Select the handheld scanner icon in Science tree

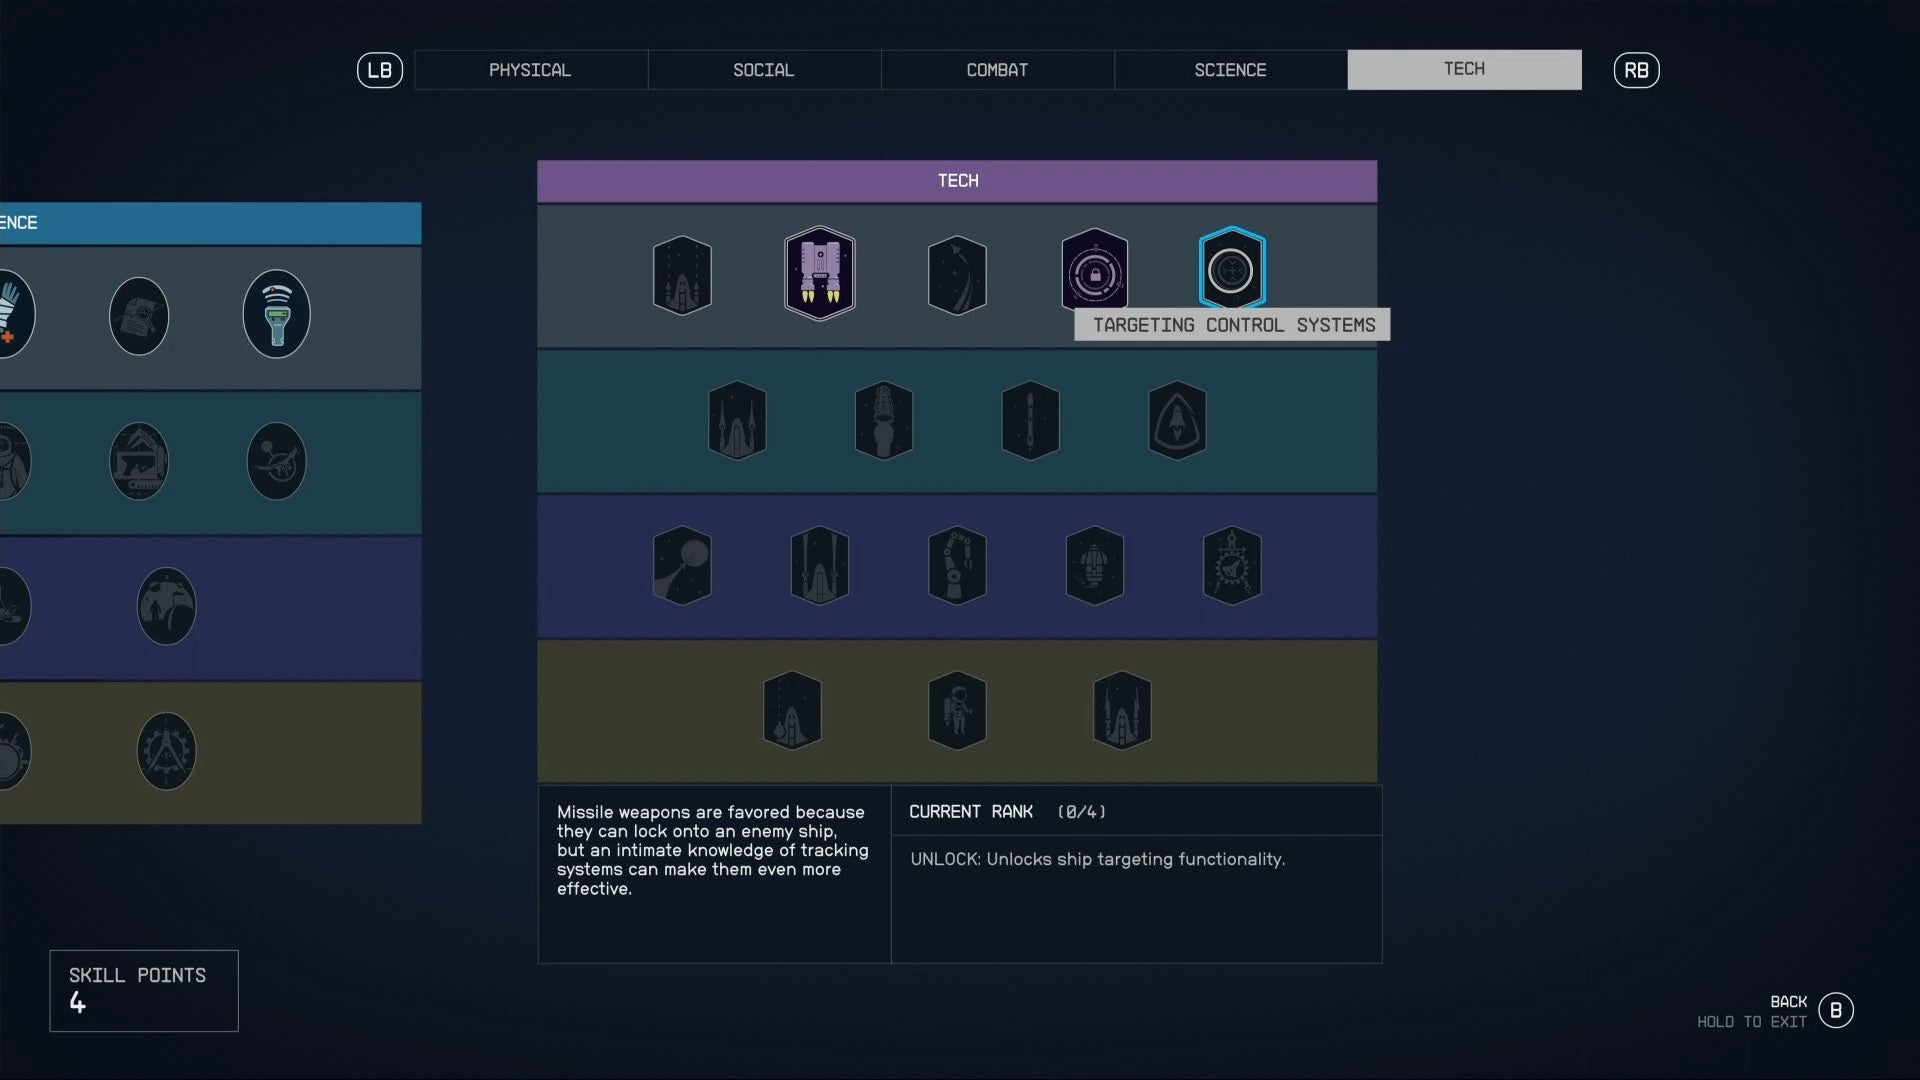click(276, 314)
